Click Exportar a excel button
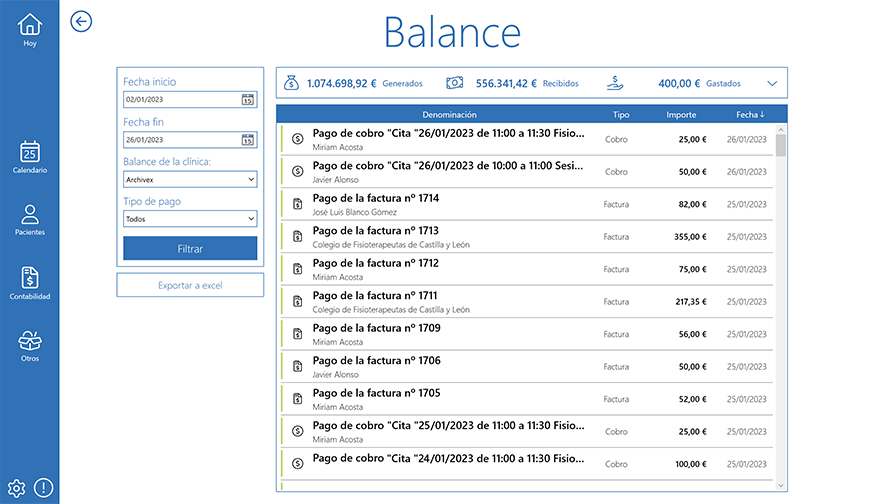 [x=190, y=286]
